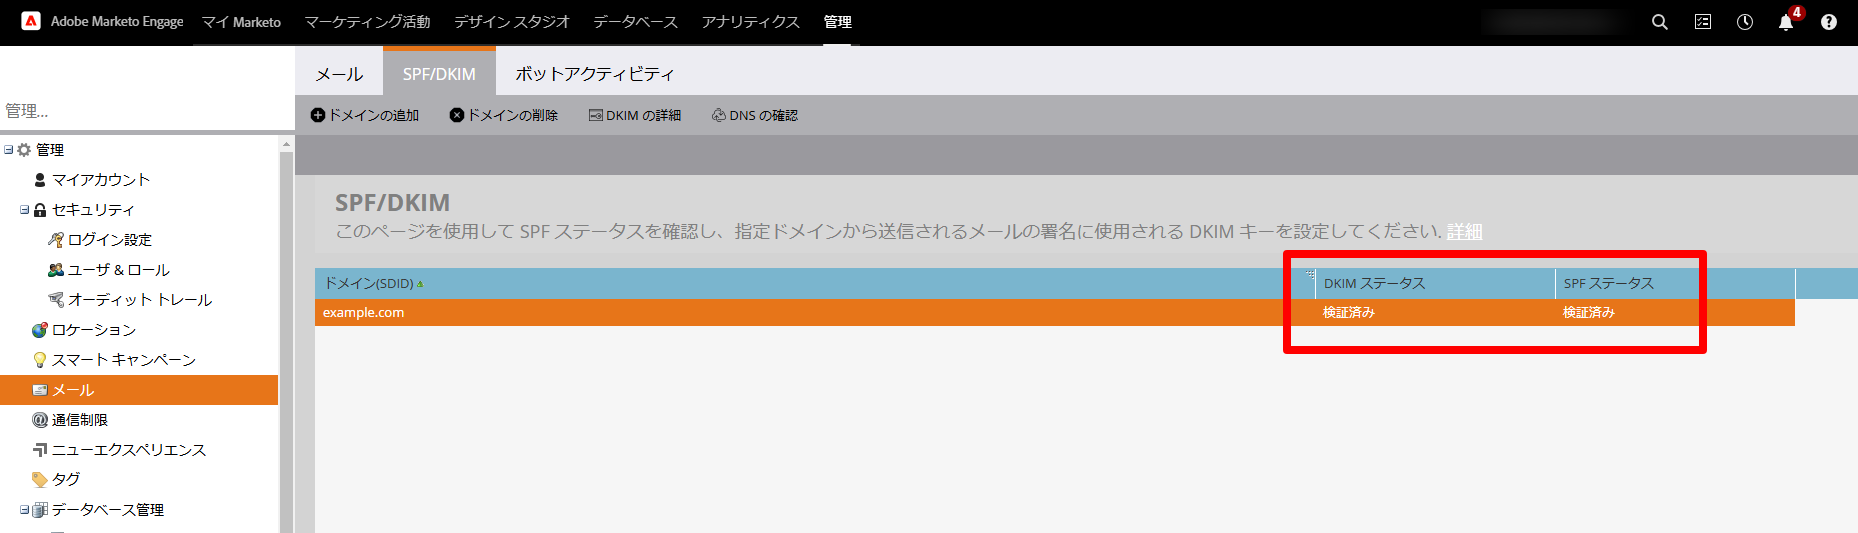Open the help question mark icon
Image resolution: width=1858 pixels, height=533 pixels.
1829,22
